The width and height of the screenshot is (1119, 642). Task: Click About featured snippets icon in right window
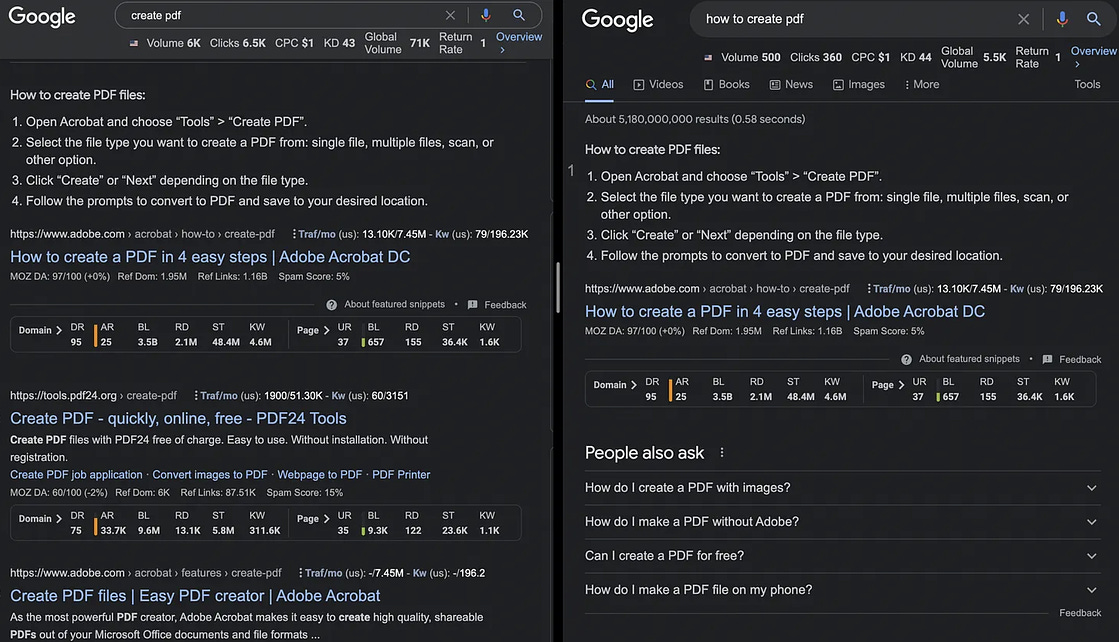(906, 360)
